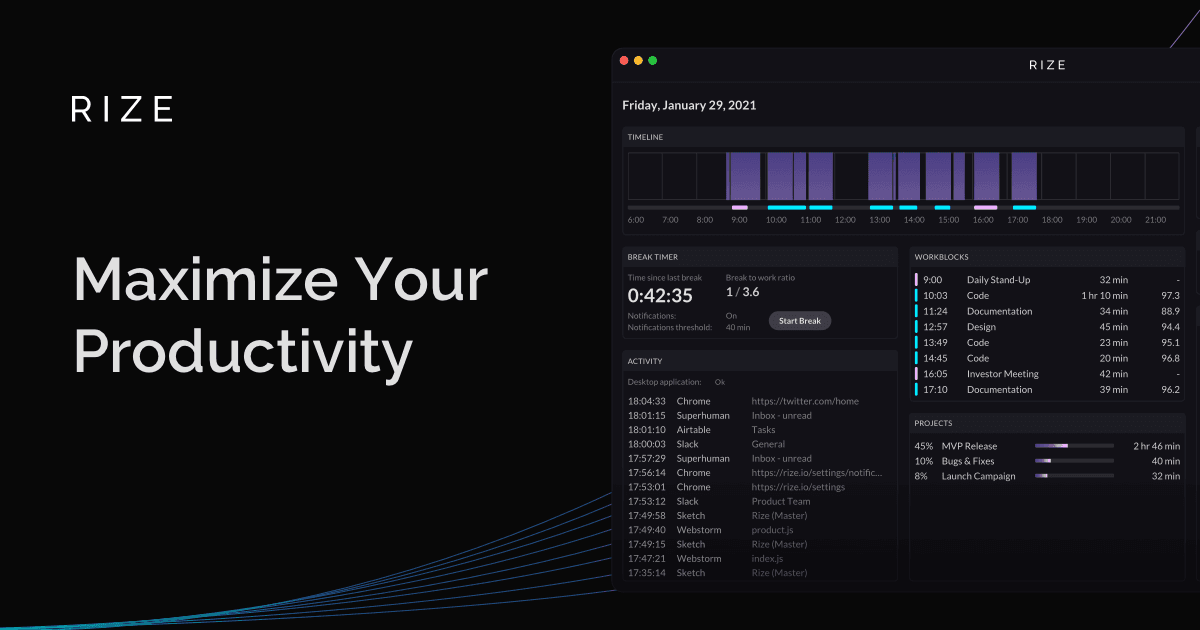Click the Bugs & Fixes progress bar

[1074, 461]
